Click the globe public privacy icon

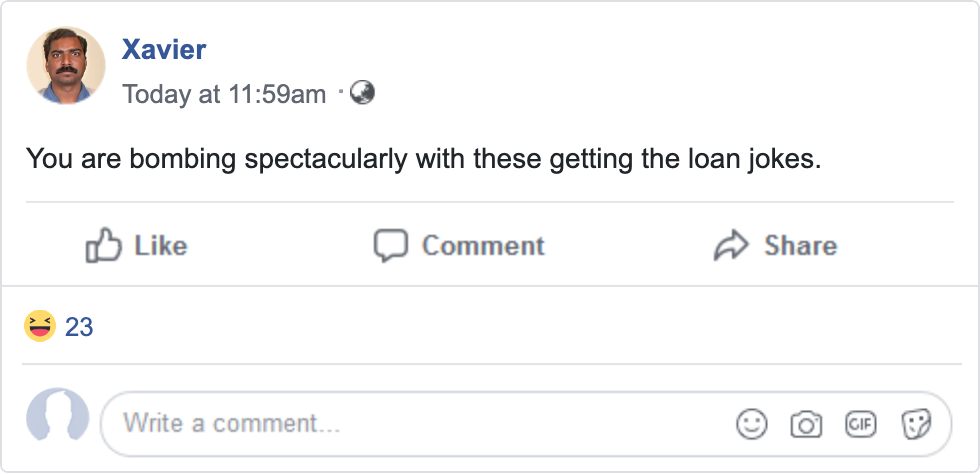[x=363, y=93]
